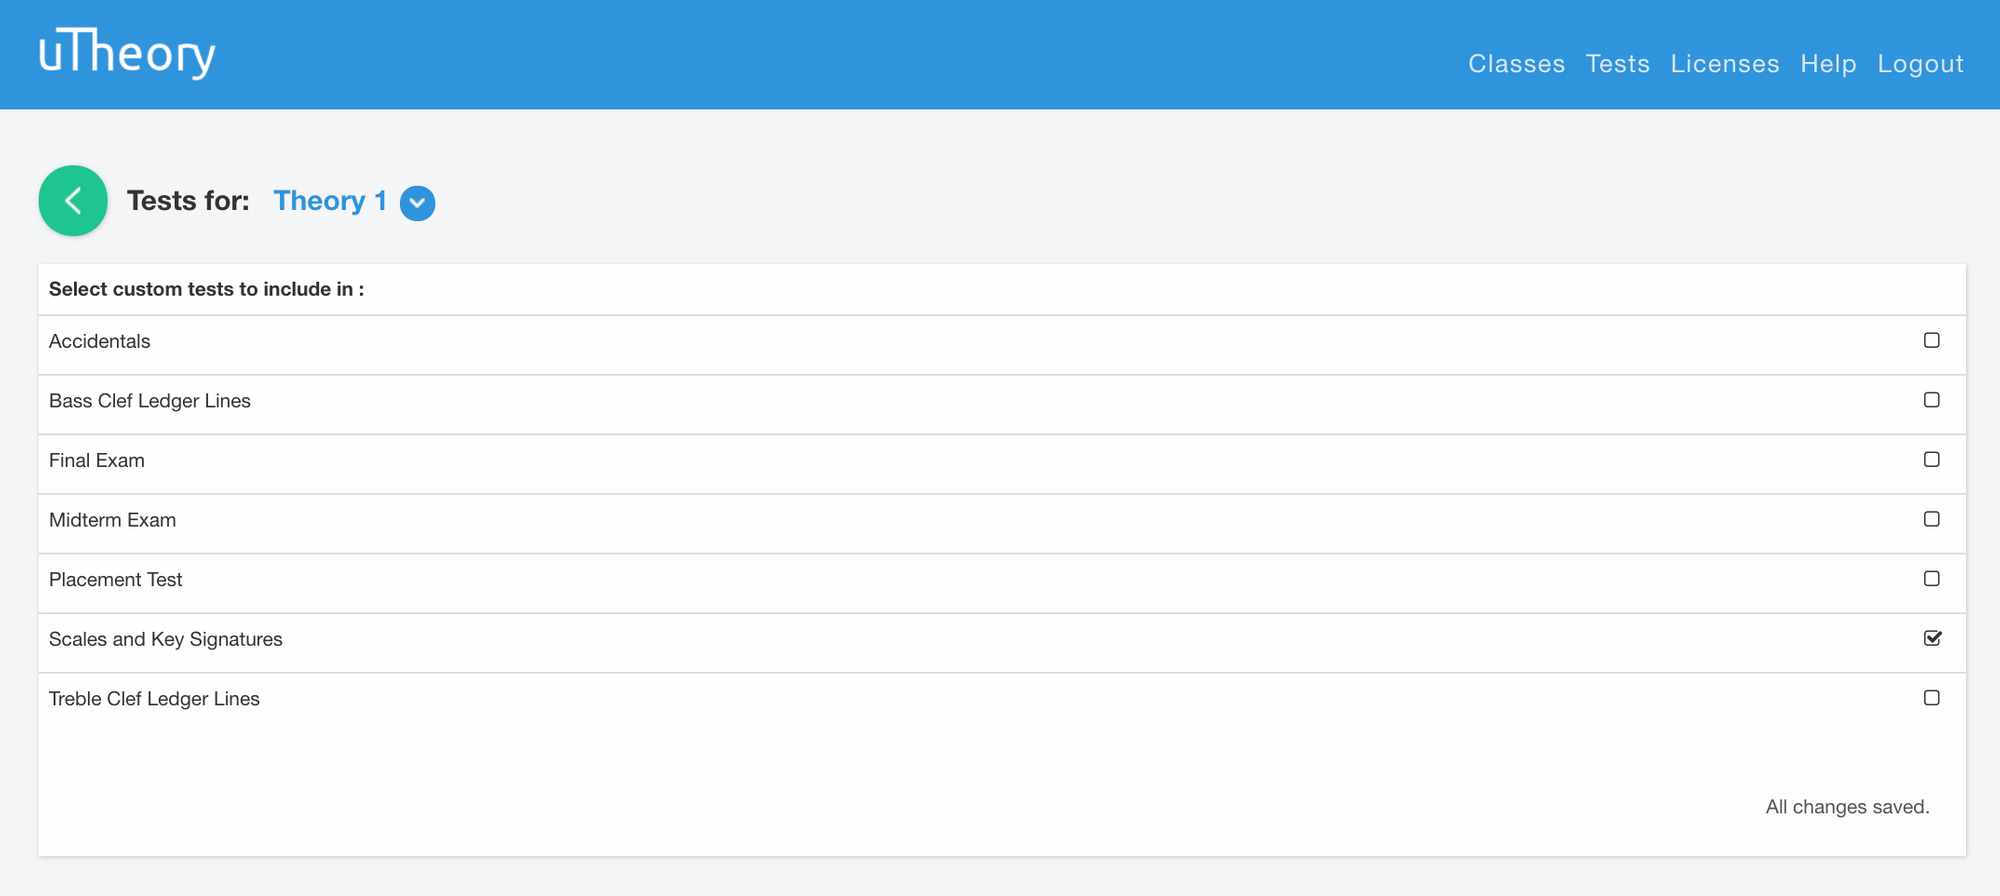This screenshot has height=896, width=2000.
Task: Open the Classes menu
Action: pos(1516,64)
